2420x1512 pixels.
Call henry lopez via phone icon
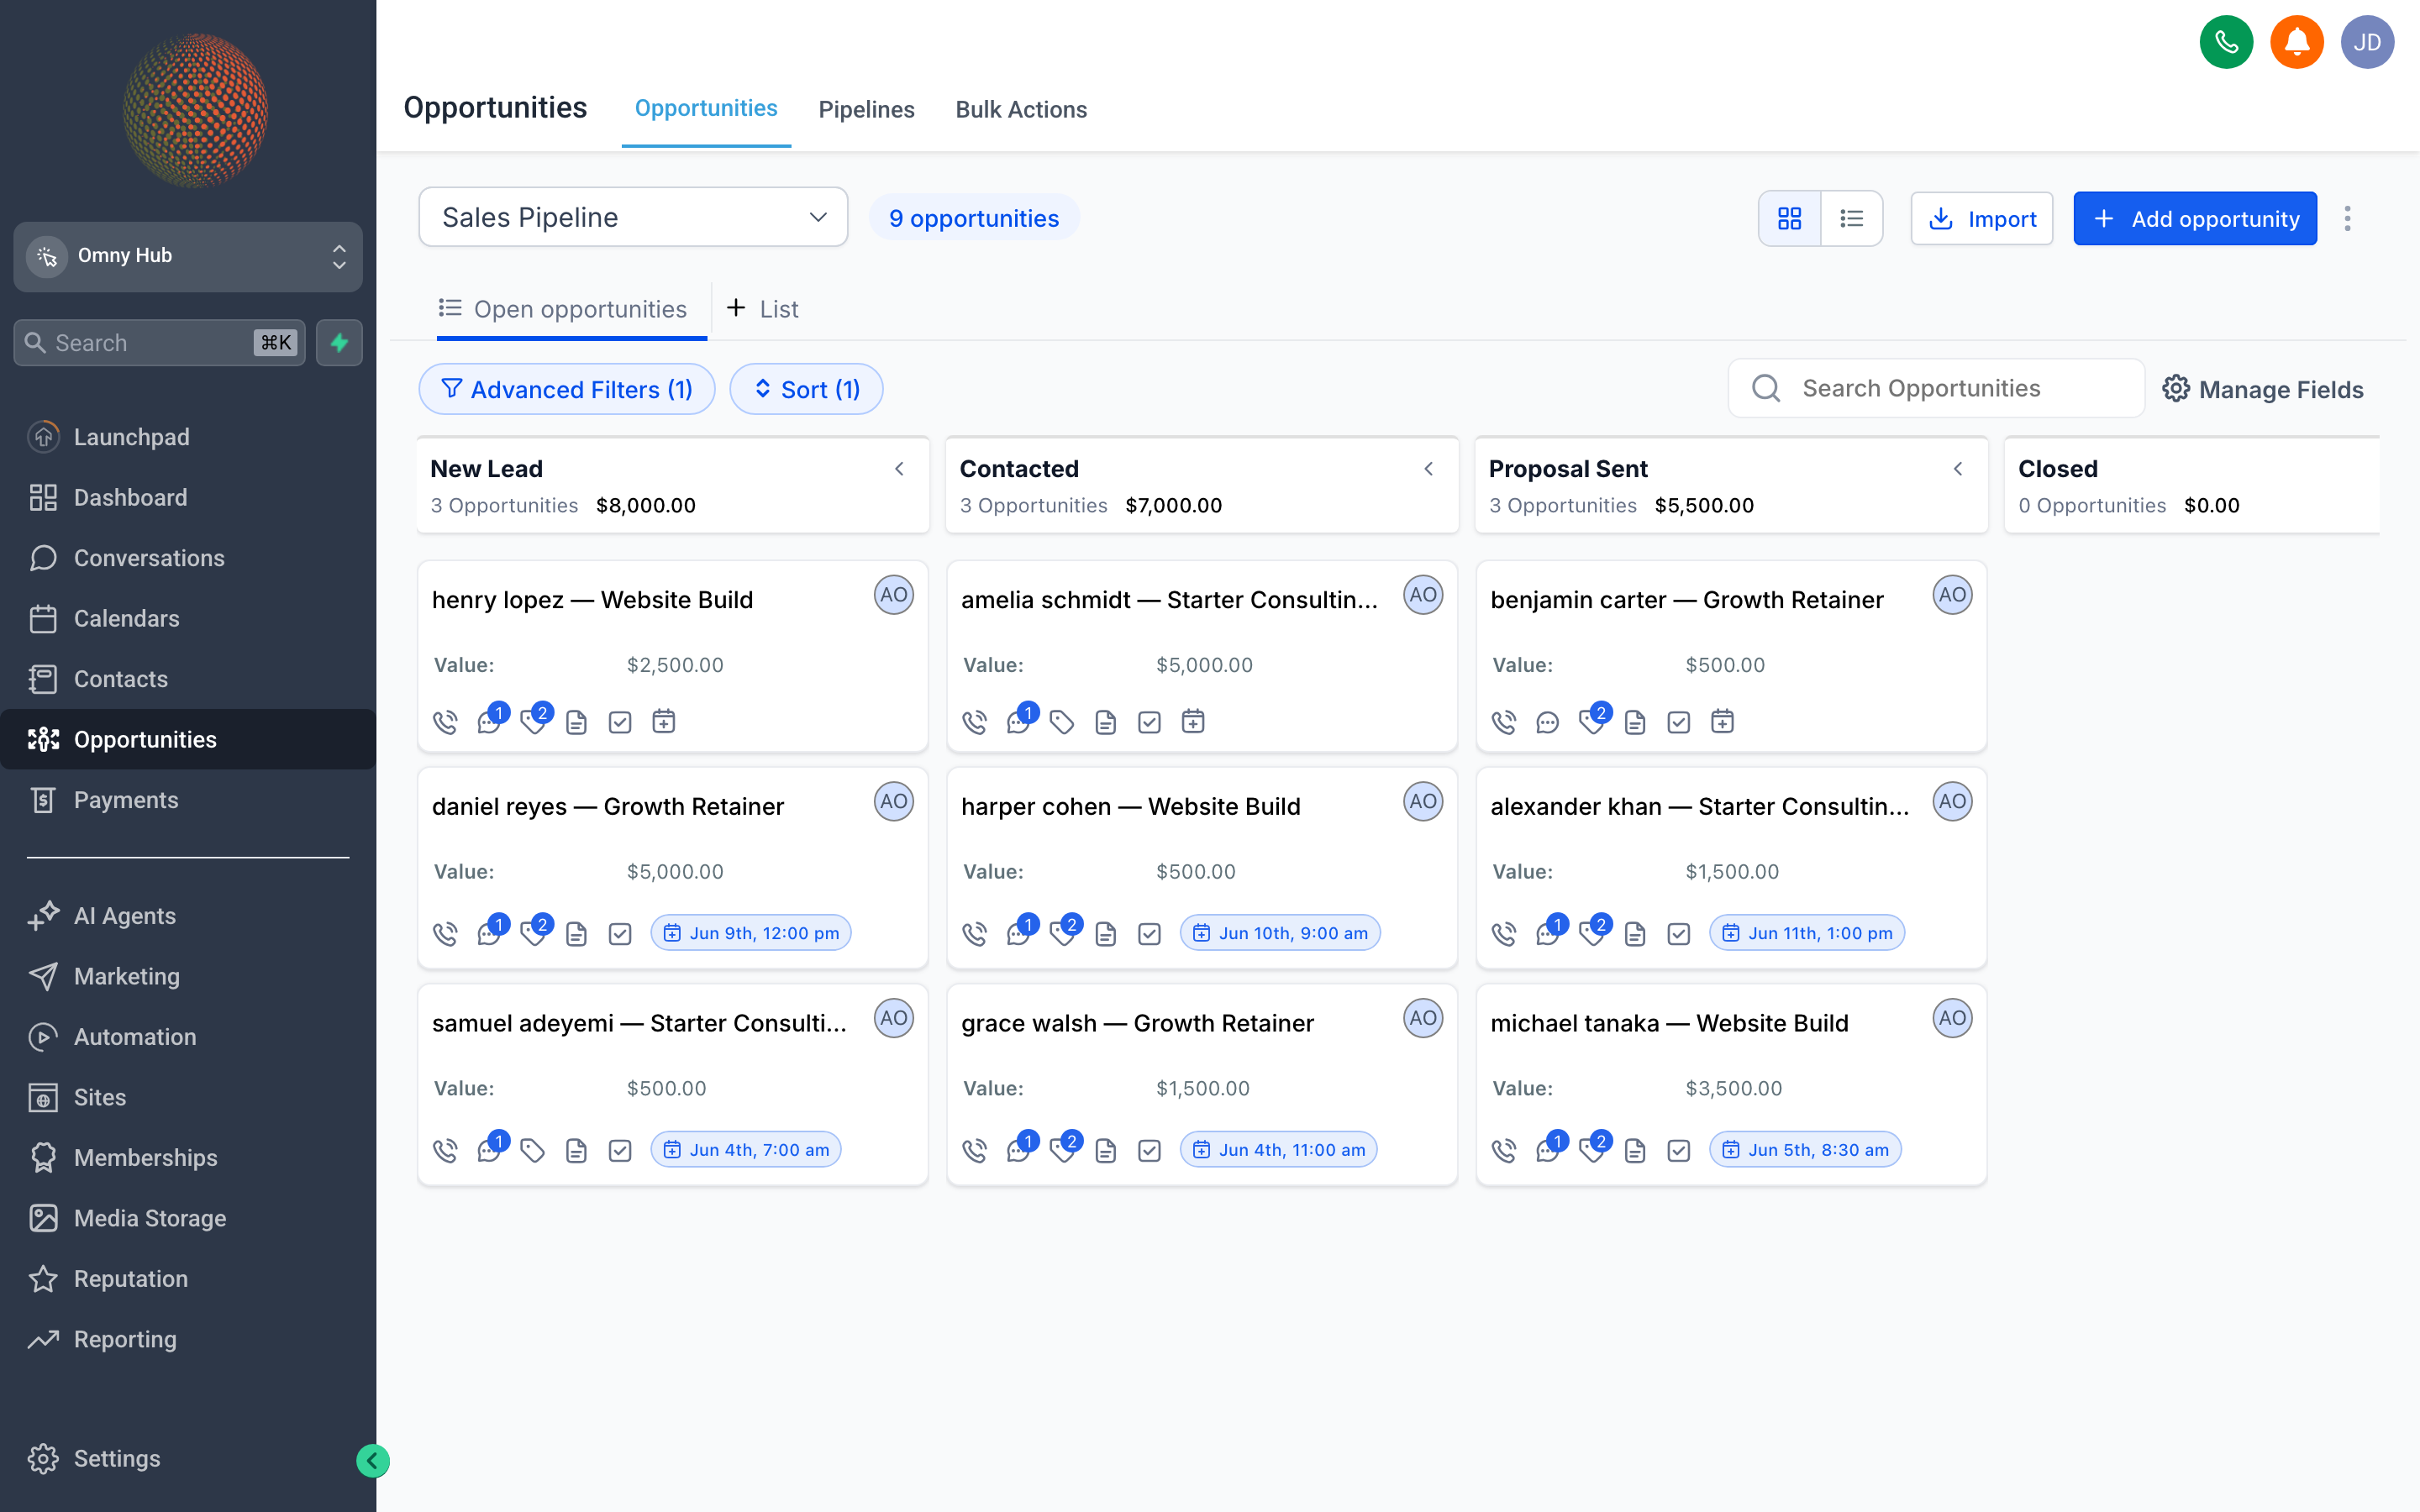point(445,722)
